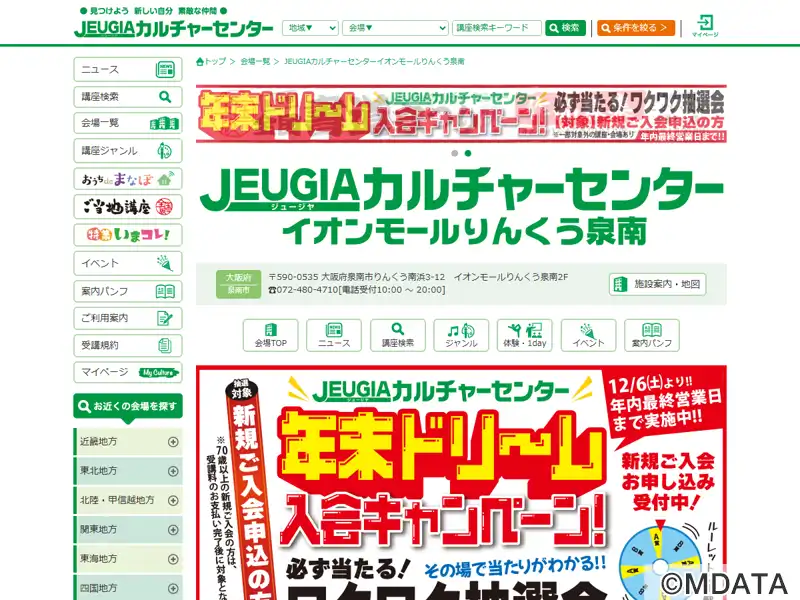Screen dimensions: 800x600
Task: Click the JEUGIAカルチャーセンター header logo
Action: coord(173,29)
